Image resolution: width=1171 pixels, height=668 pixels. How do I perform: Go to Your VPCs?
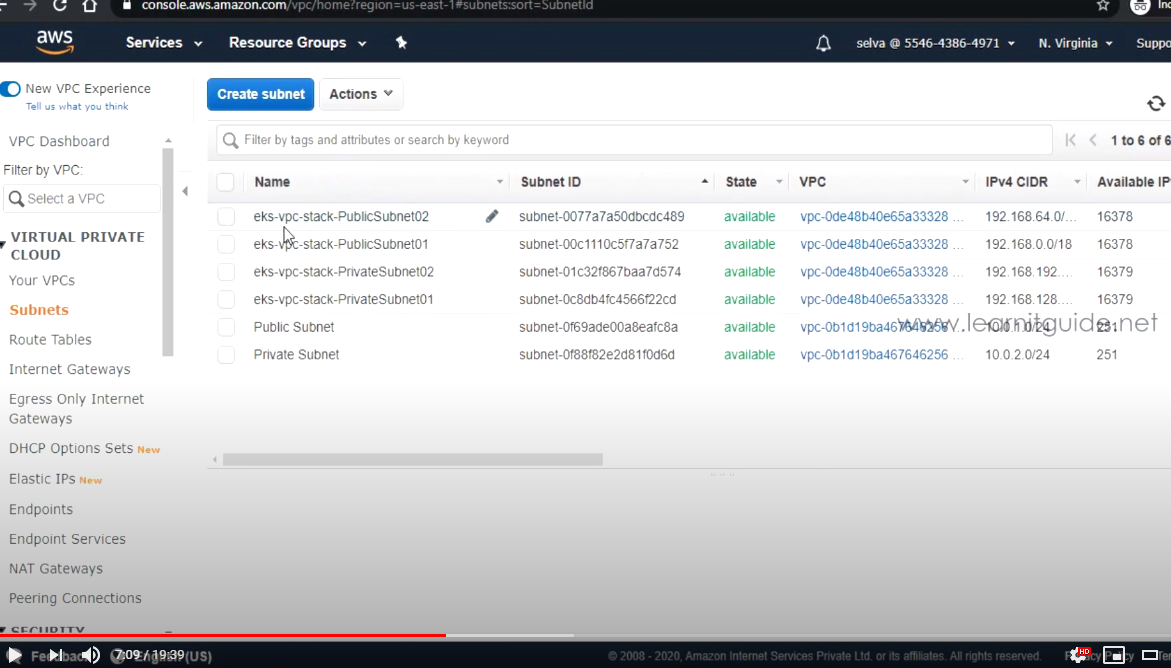[42, 280]
